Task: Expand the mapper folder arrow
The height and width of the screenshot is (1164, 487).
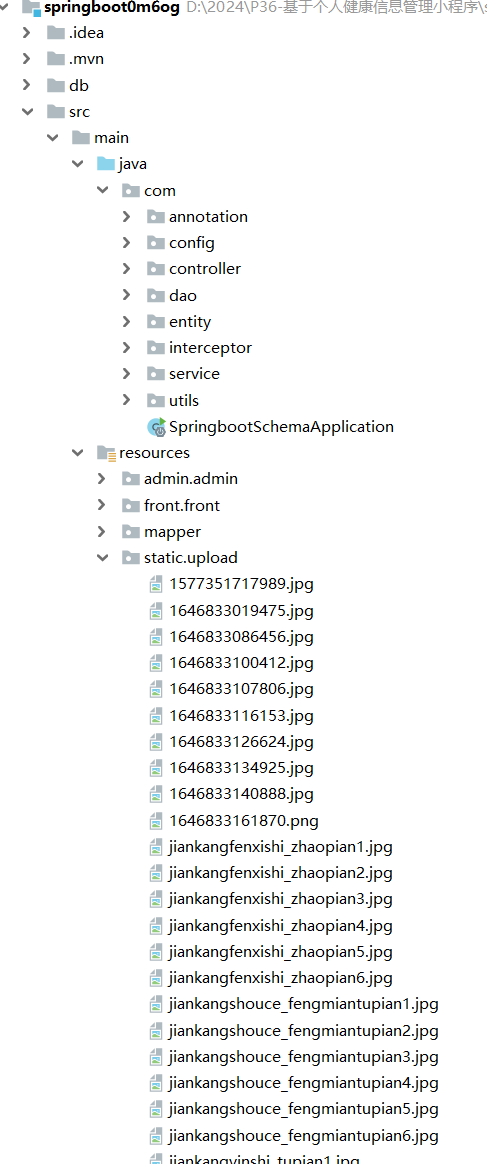Action: tap(102, 532)
